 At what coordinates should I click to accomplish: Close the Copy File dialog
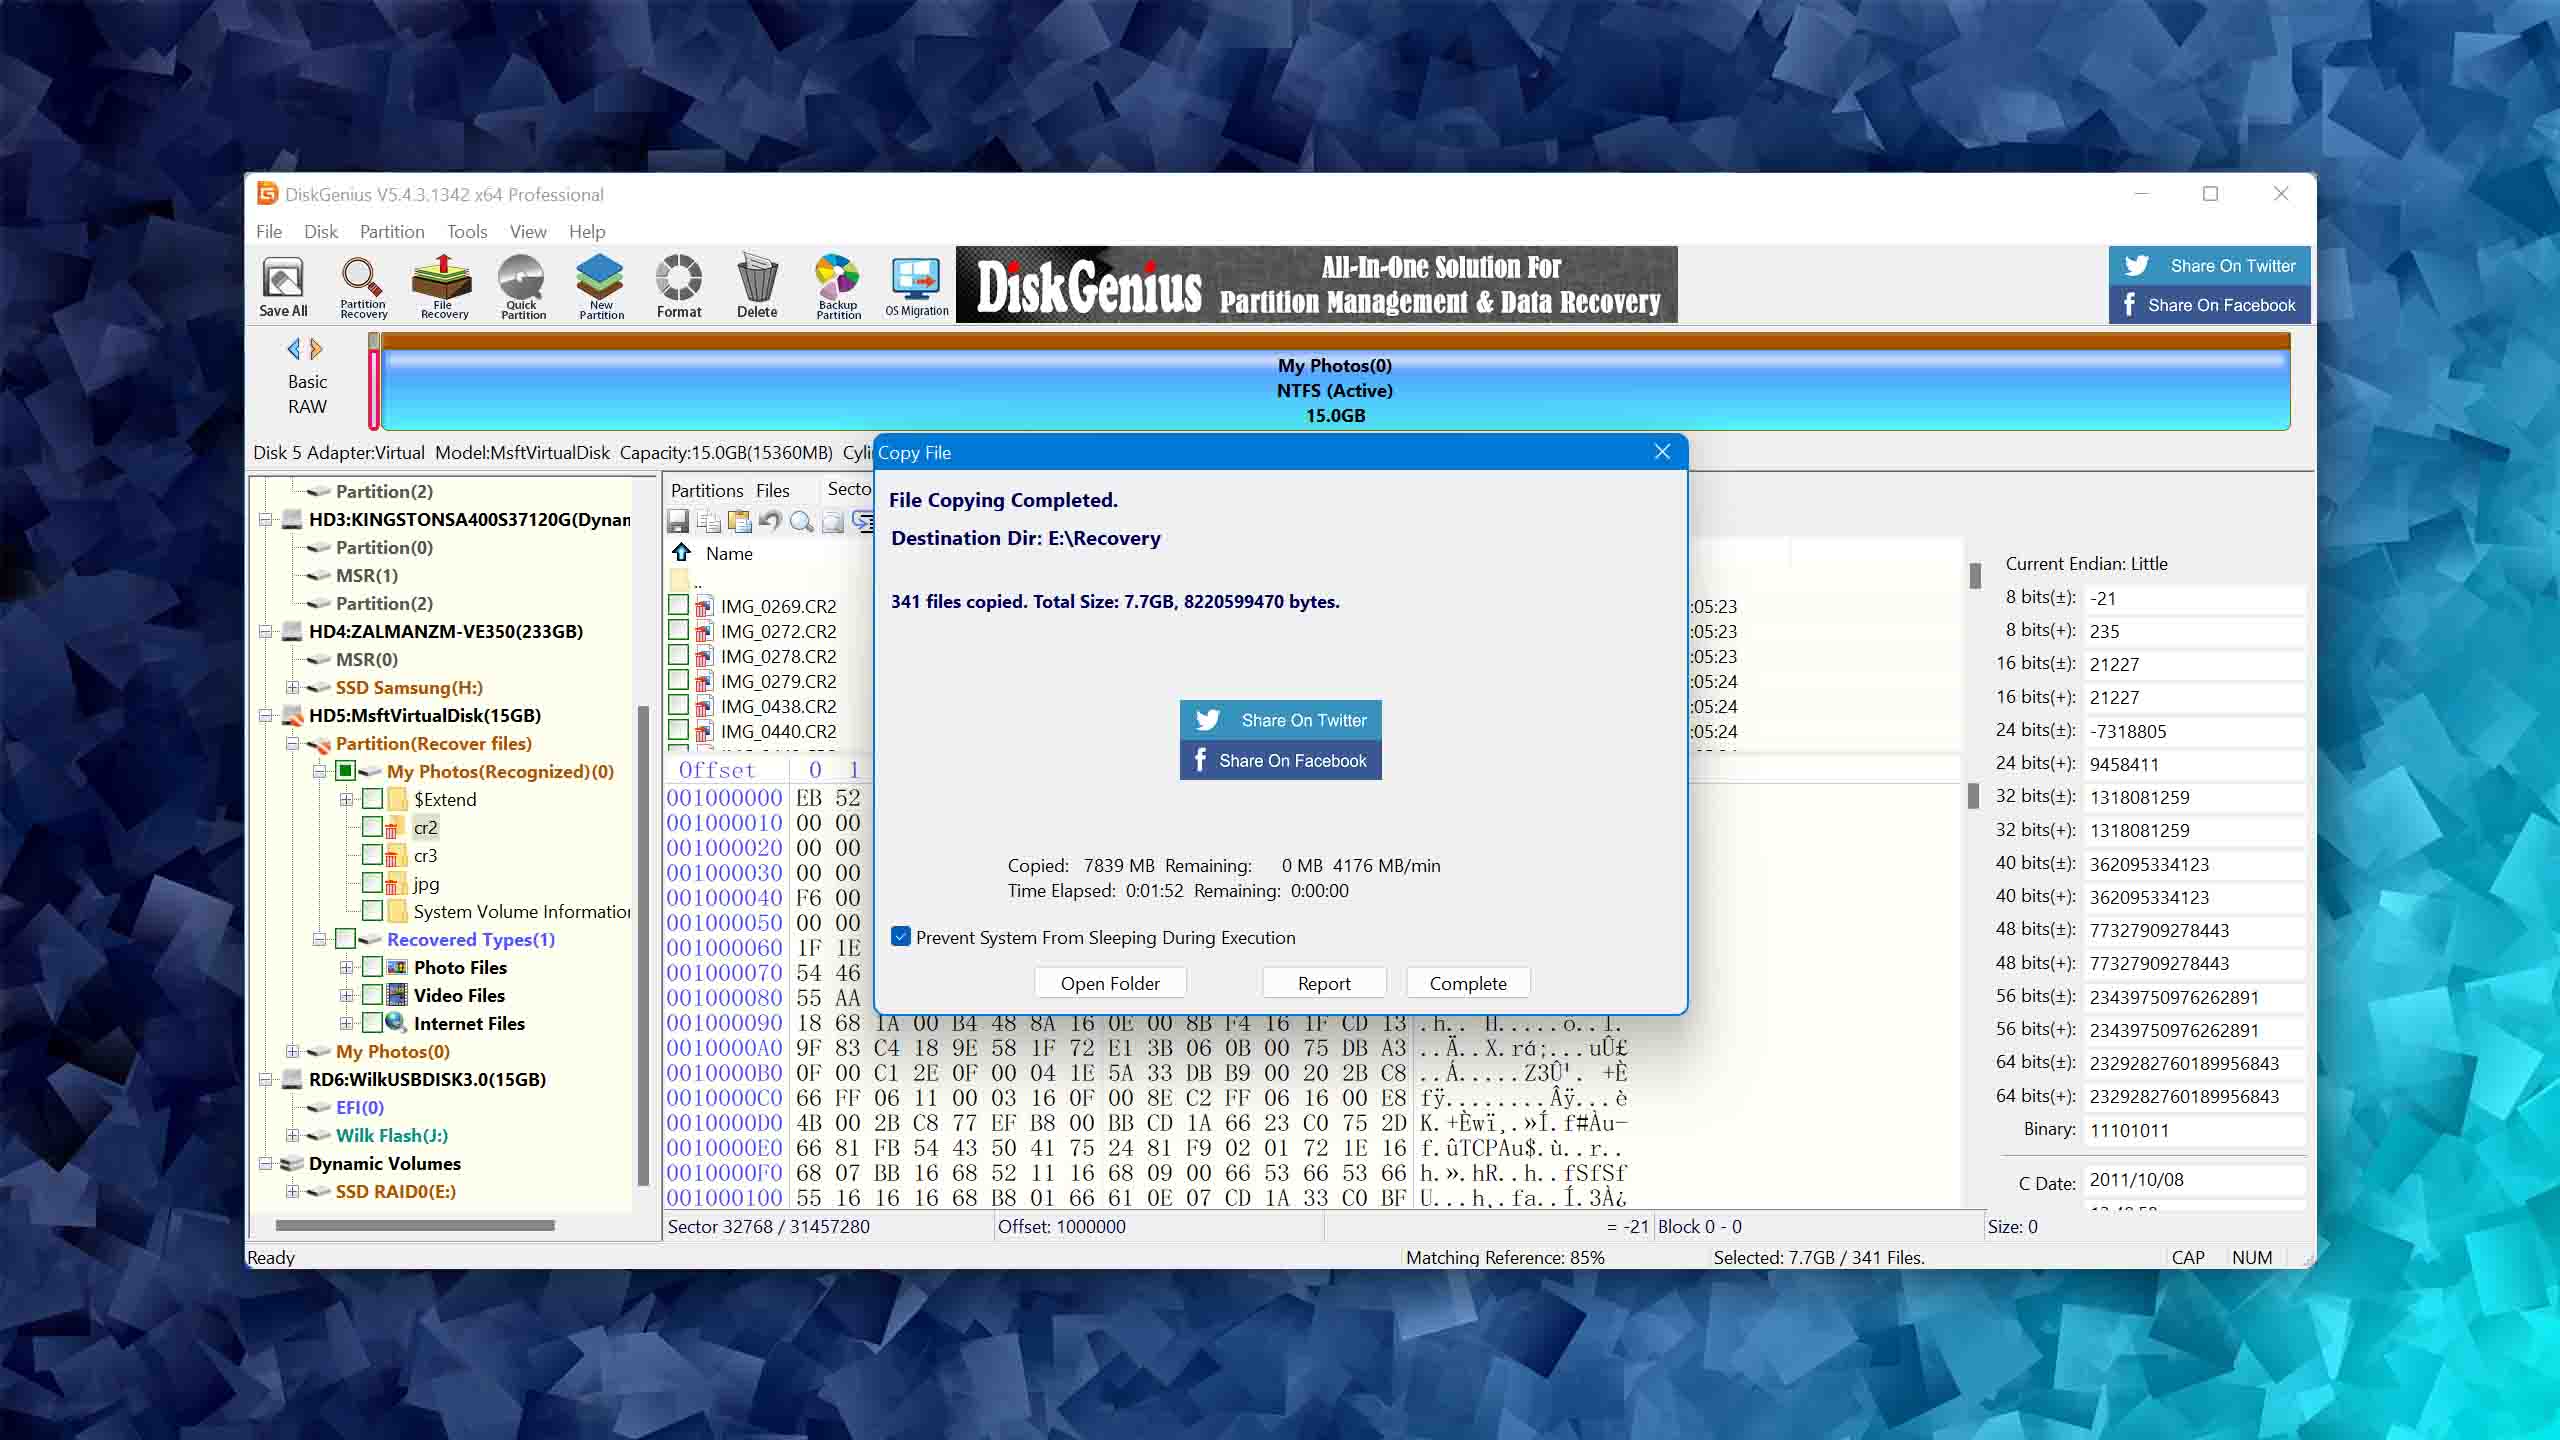pos(1662,452)
